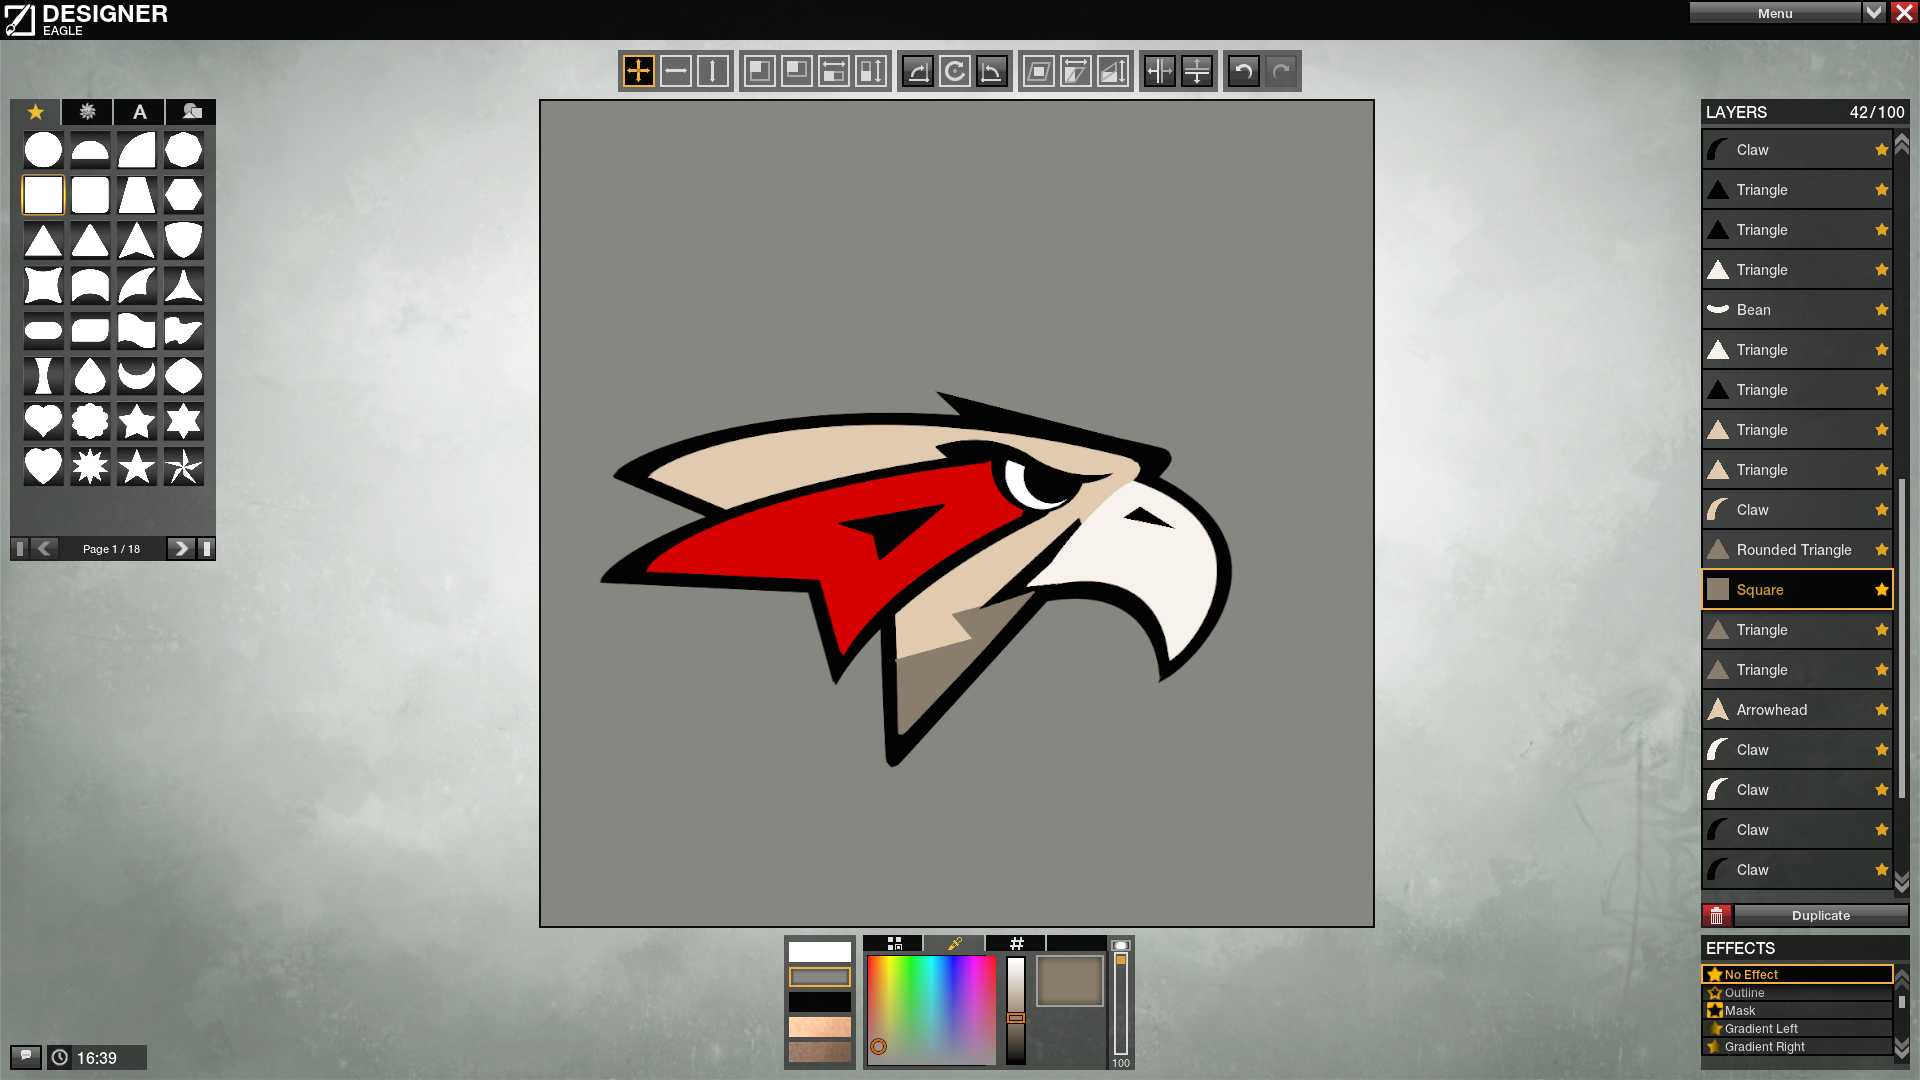Go to next shapes page

pos(180,548)
